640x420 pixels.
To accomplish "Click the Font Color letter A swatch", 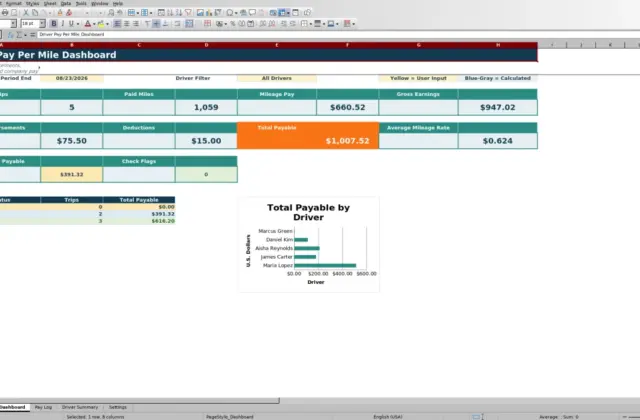I will pyautogui.click(x=88, y=24).
